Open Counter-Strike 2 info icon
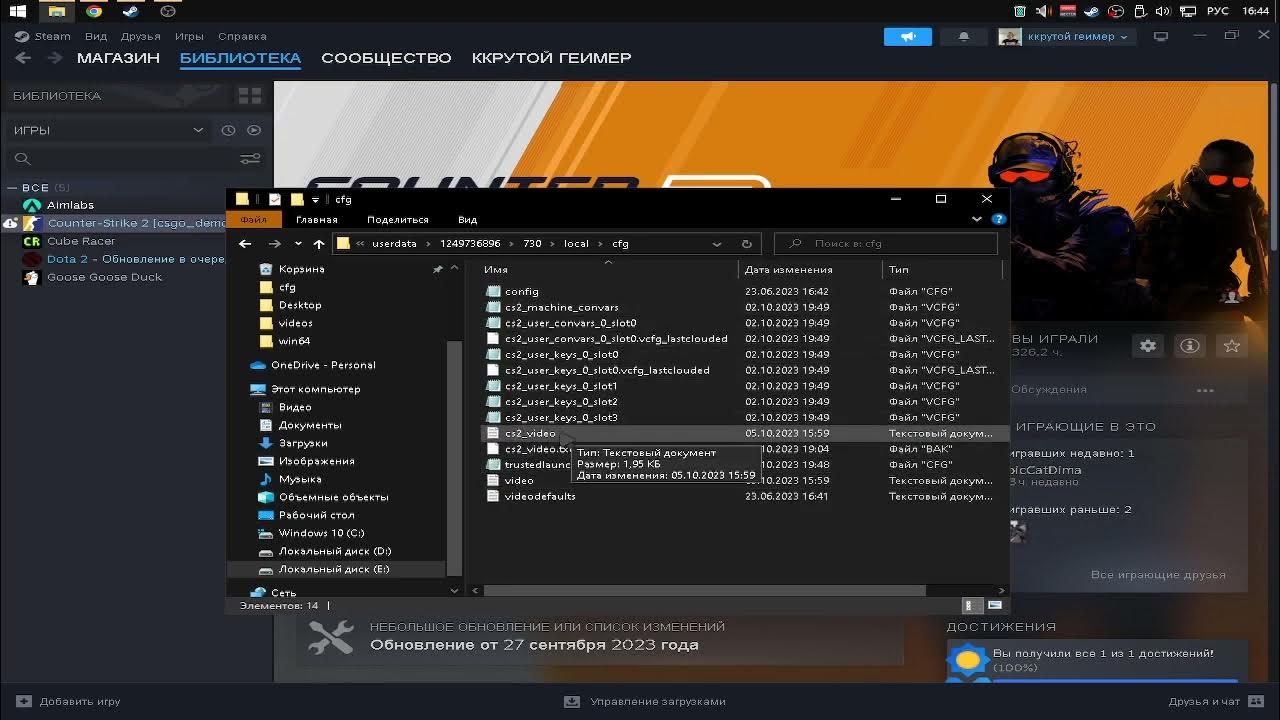This screenshot has height=720, width=1280. [1190, 346]
